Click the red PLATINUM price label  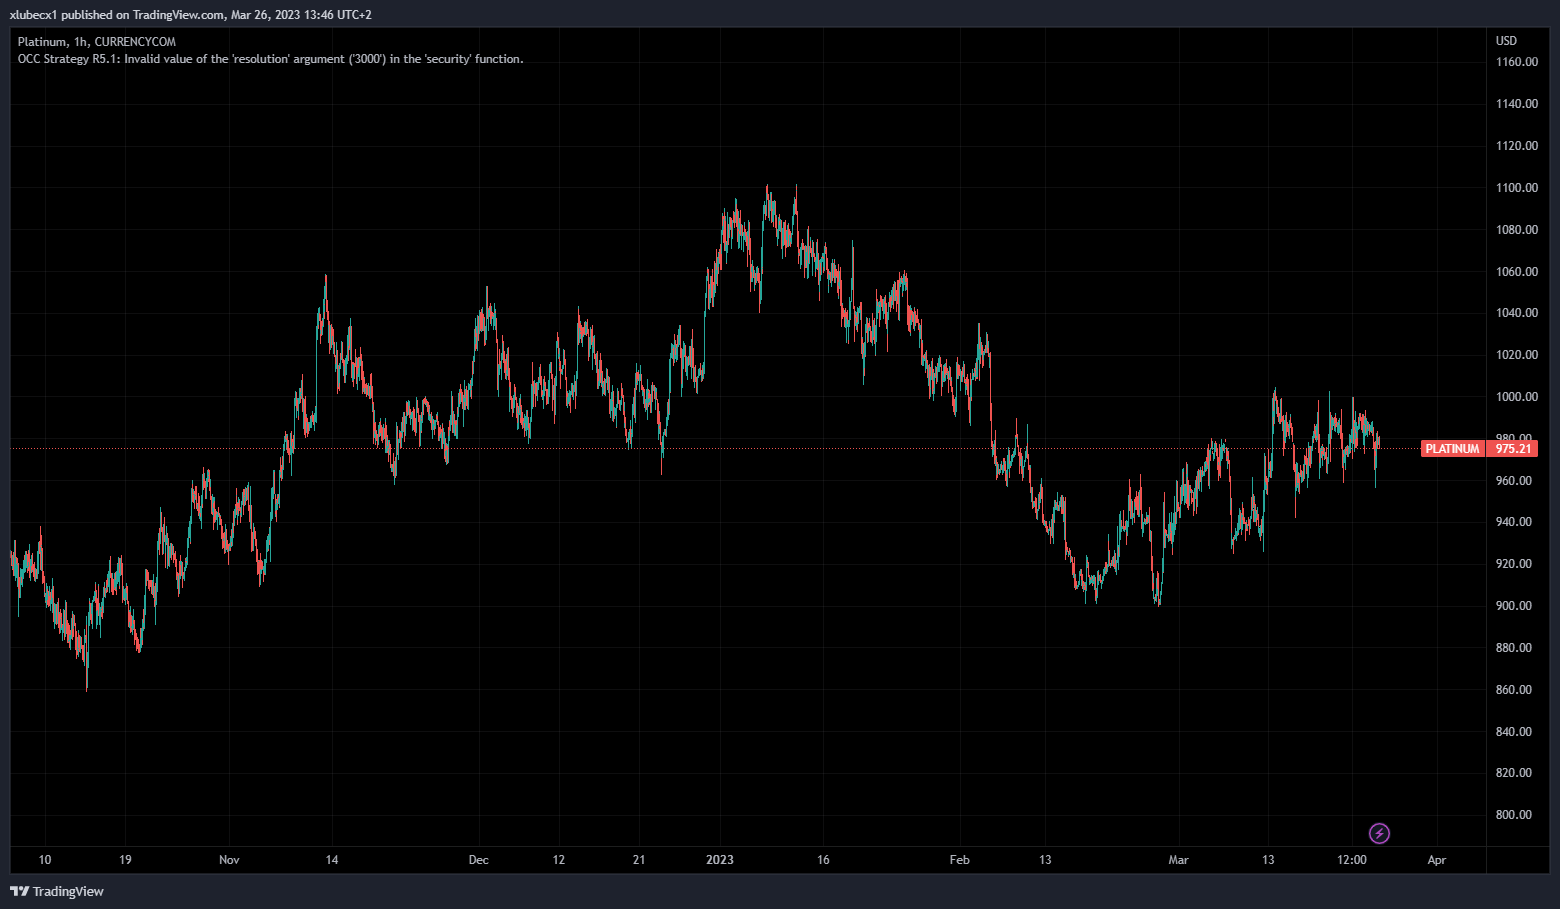[x=1451, y=449]
